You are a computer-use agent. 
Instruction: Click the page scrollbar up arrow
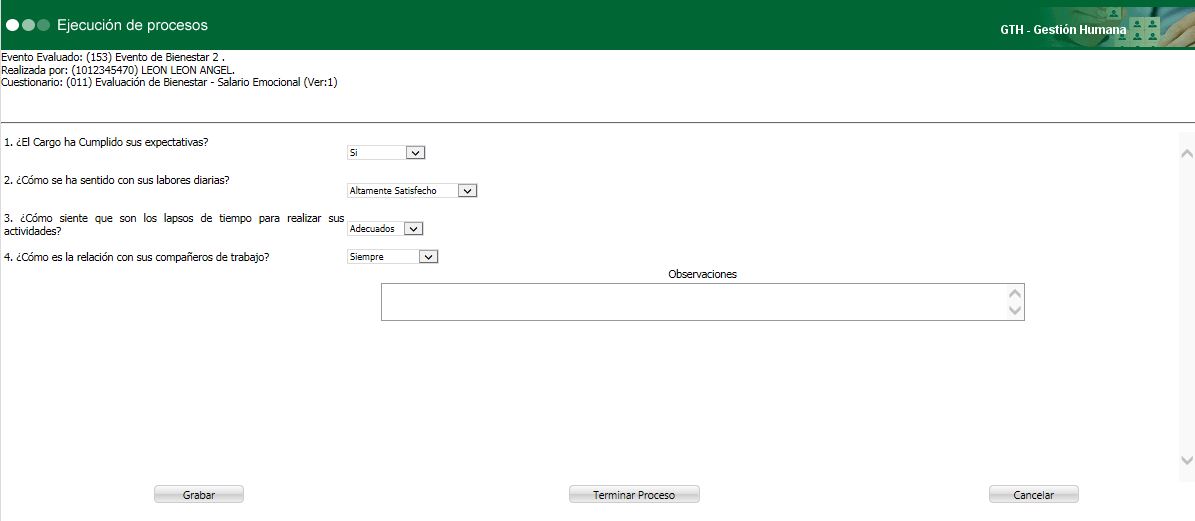(1186, 154)
